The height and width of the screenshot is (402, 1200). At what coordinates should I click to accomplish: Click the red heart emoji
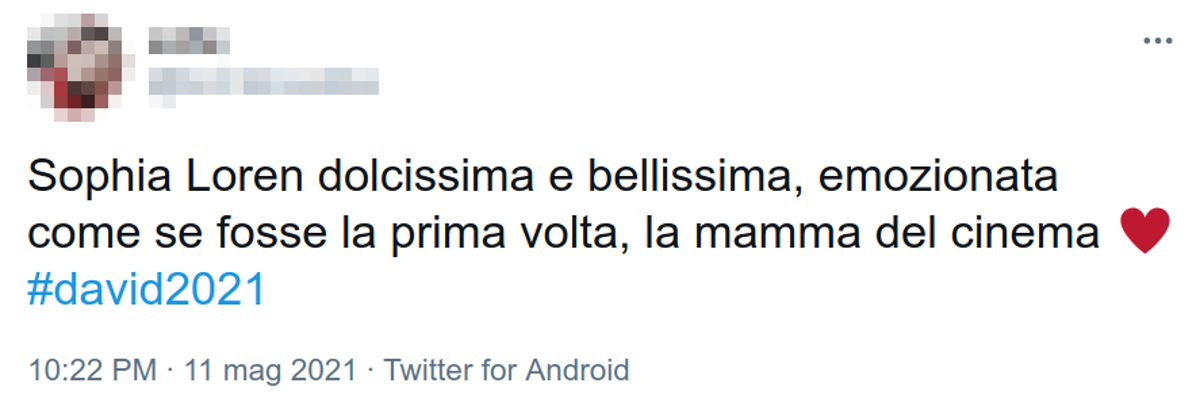tap(1145, 235)
